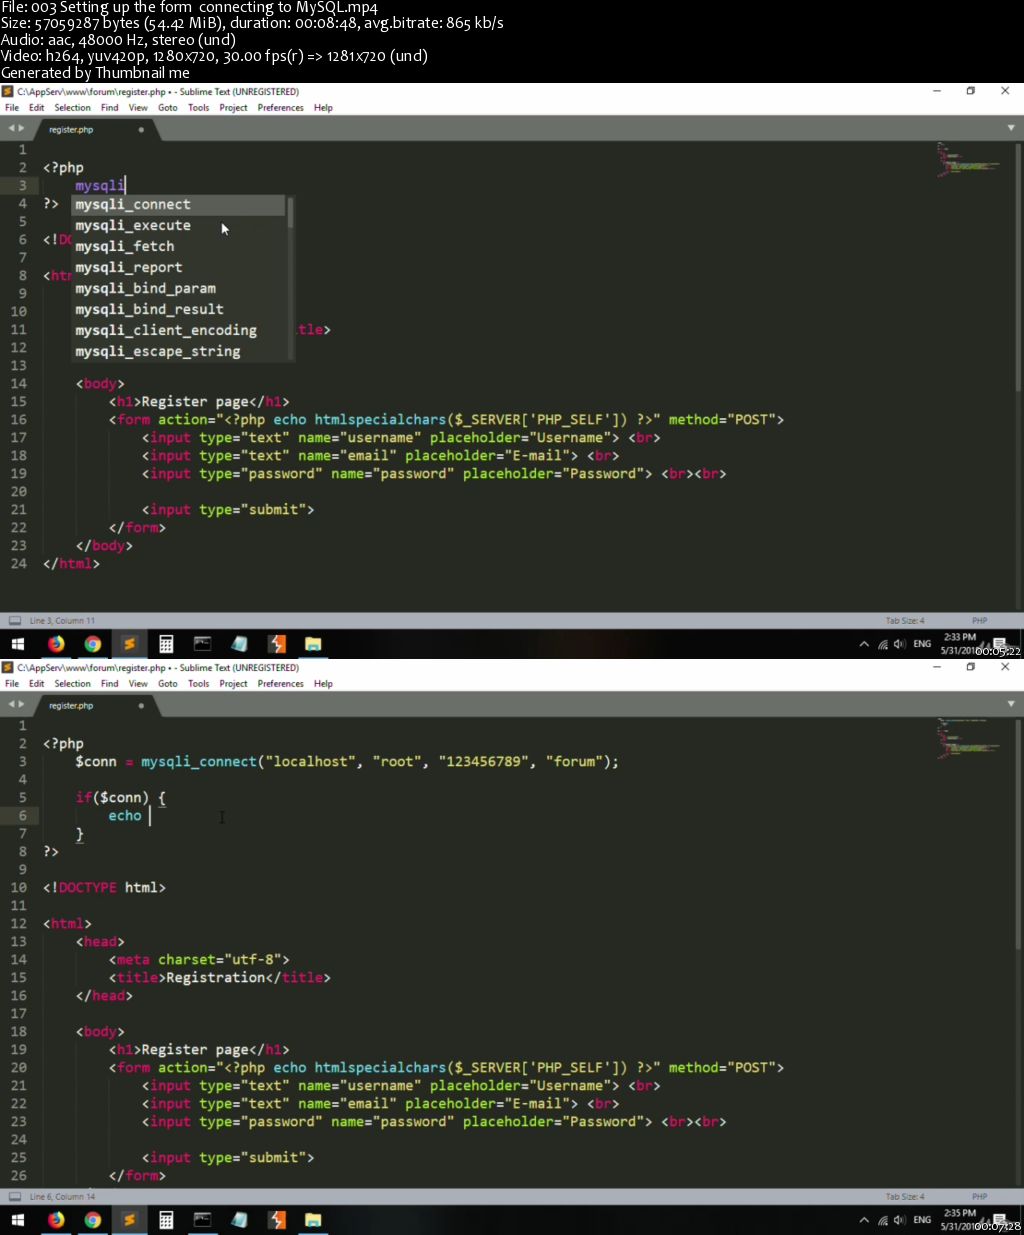Image resolution: width=1024 pixels, height=1235 pixels.
Task: Open Help menu in lower Sublime window
Action: click(323, 684)
